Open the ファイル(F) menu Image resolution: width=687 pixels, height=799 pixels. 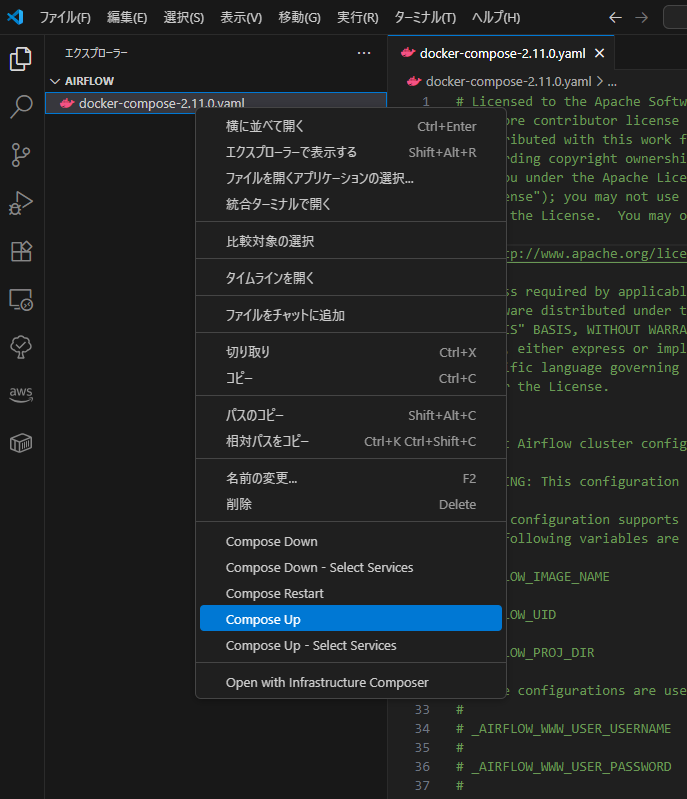[65, 18]
